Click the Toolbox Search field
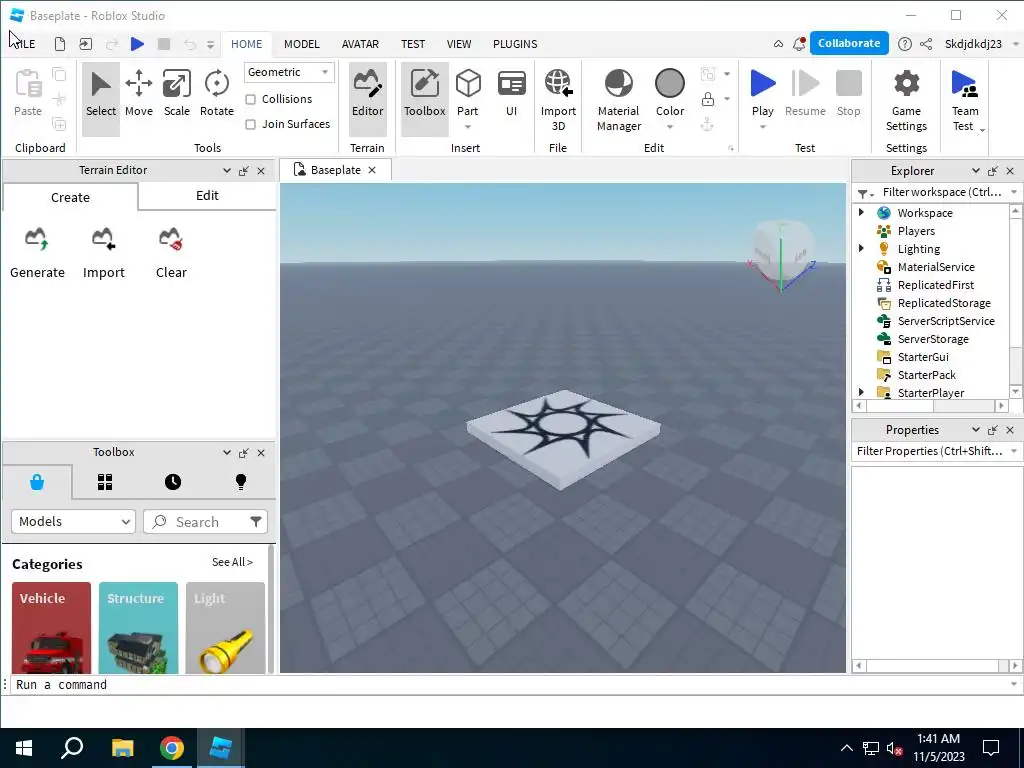The height and width of the screenshot is (768, 1024). point(196,522)
